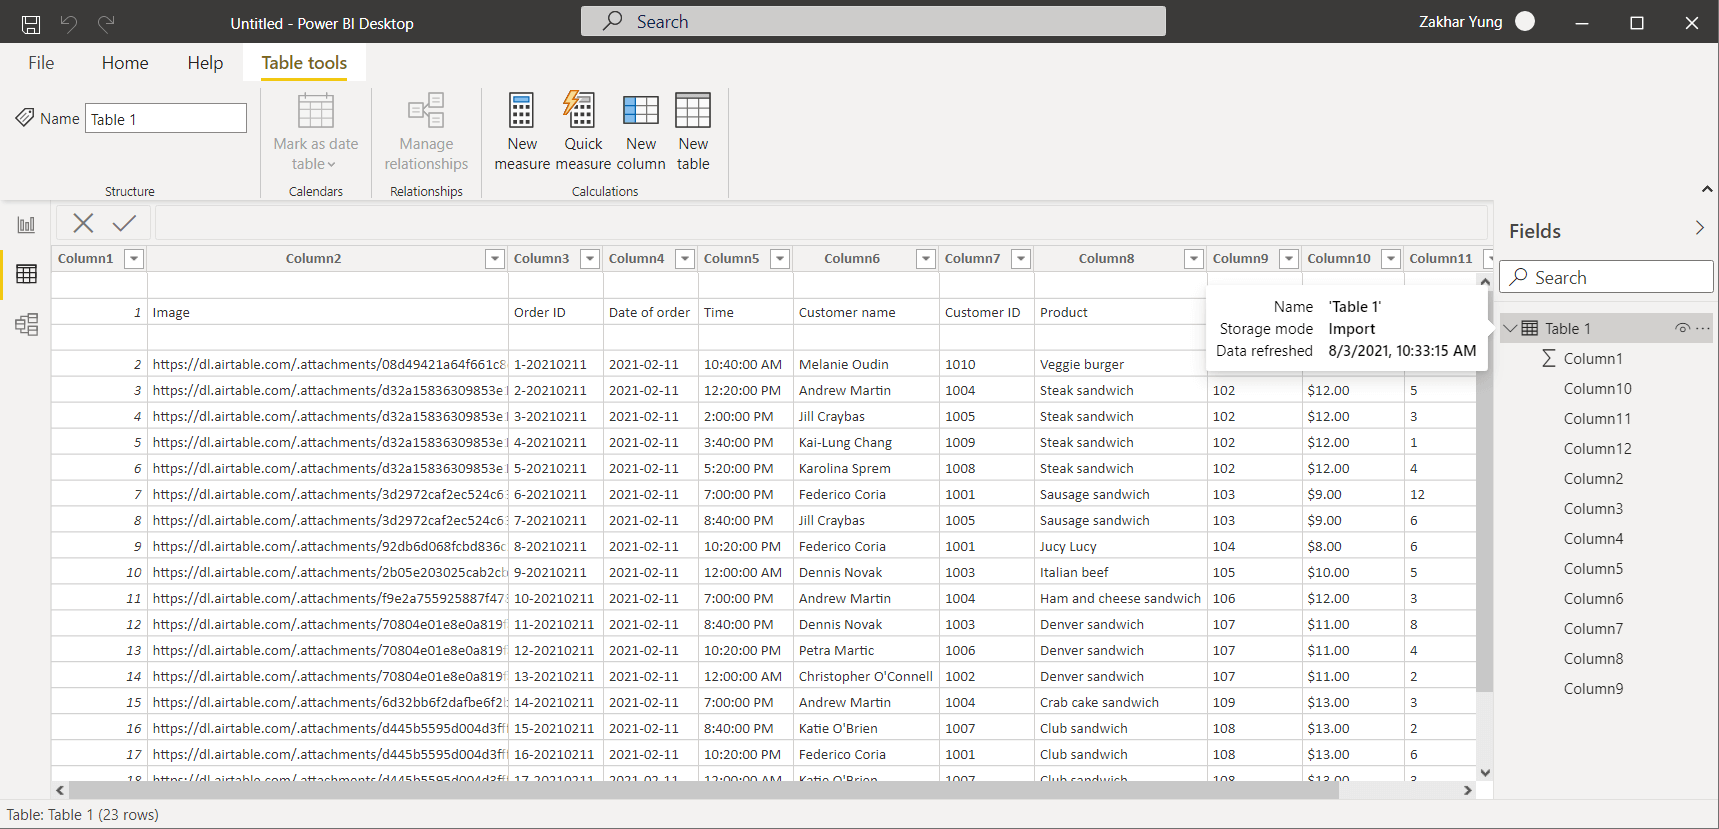Open the Help tab
The image size is (1719, 829).
click(x=205, y=62)
